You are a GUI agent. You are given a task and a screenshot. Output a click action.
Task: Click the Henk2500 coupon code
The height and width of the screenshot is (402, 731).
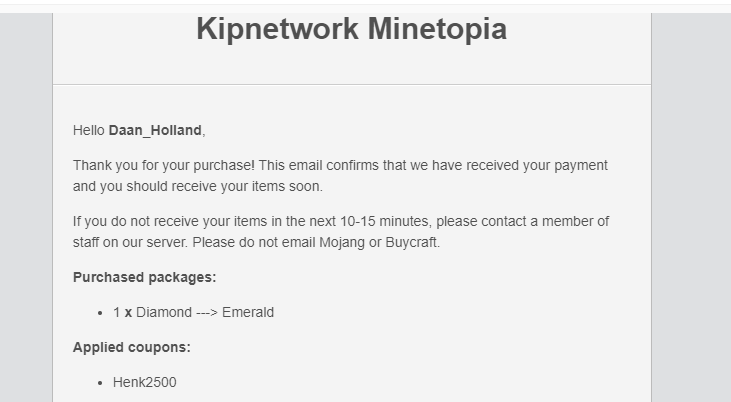pyautogui.click(x=145, y=382)
